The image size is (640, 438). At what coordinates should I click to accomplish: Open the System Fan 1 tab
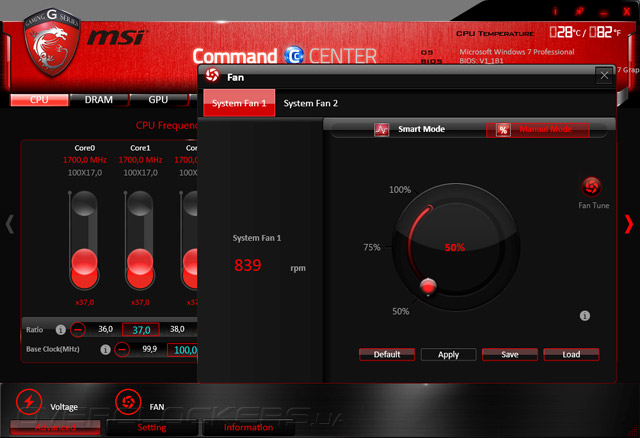239,103
